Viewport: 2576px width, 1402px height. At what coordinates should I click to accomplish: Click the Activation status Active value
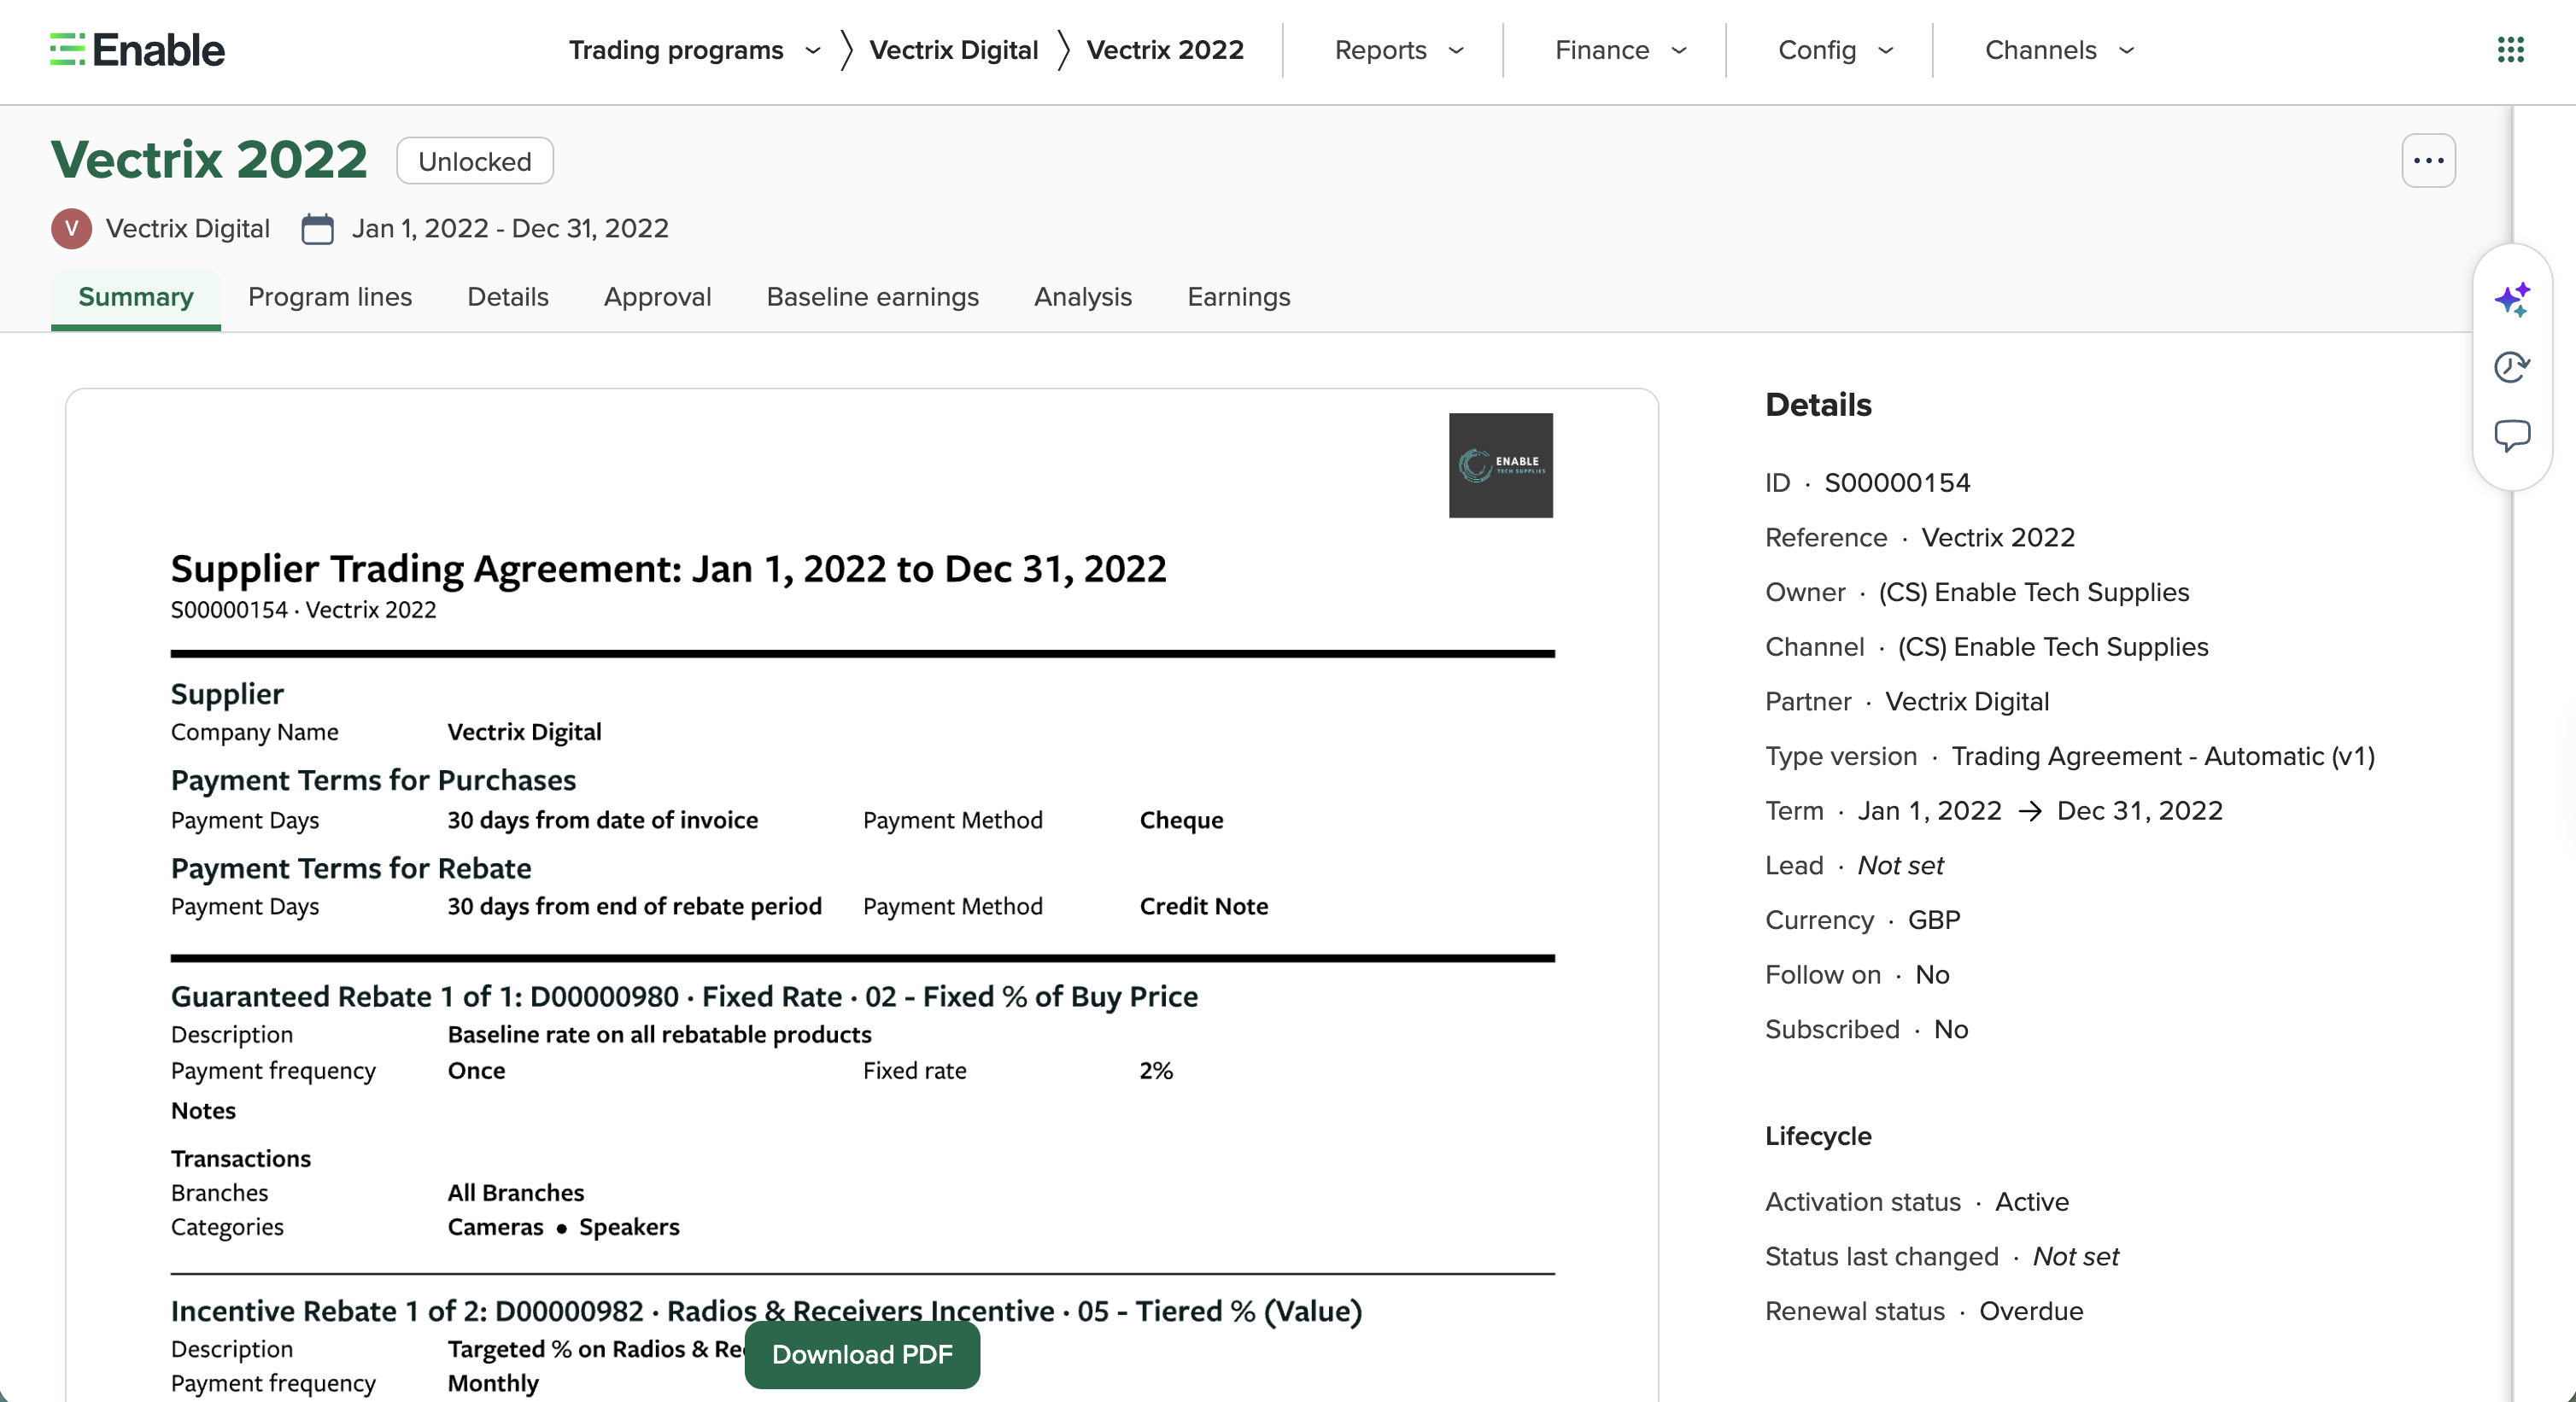(2032, 1202)
